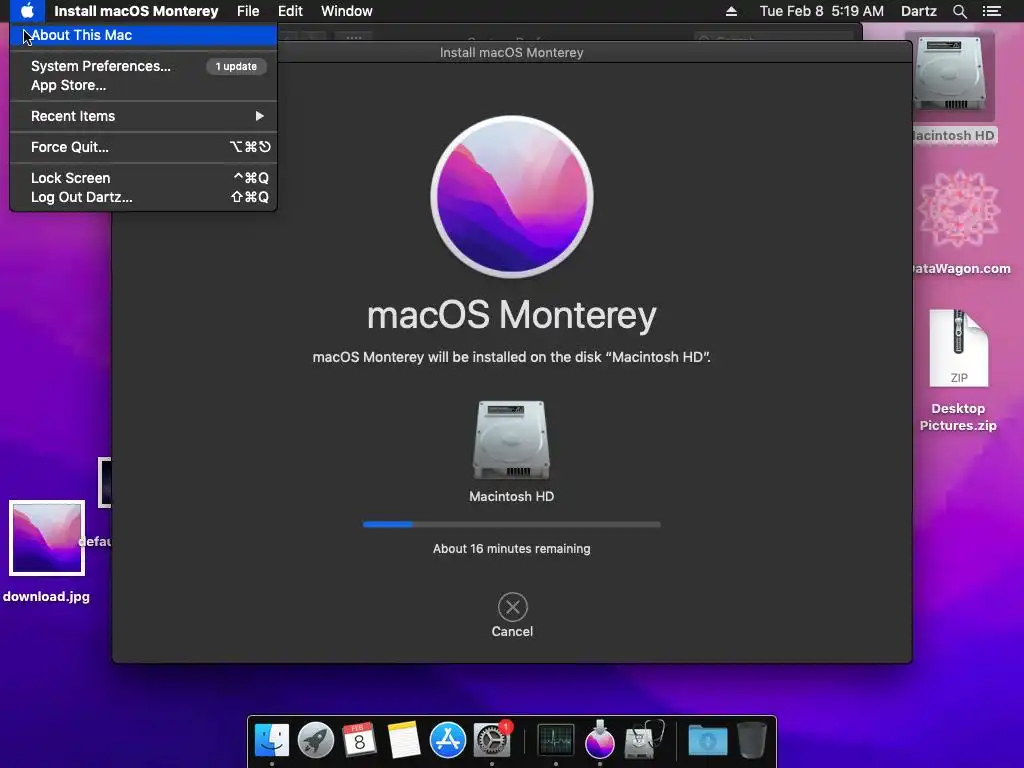Expand Recent Items submenu arrow
This screenshot has width=1024, height=768.
click(259, 116)
